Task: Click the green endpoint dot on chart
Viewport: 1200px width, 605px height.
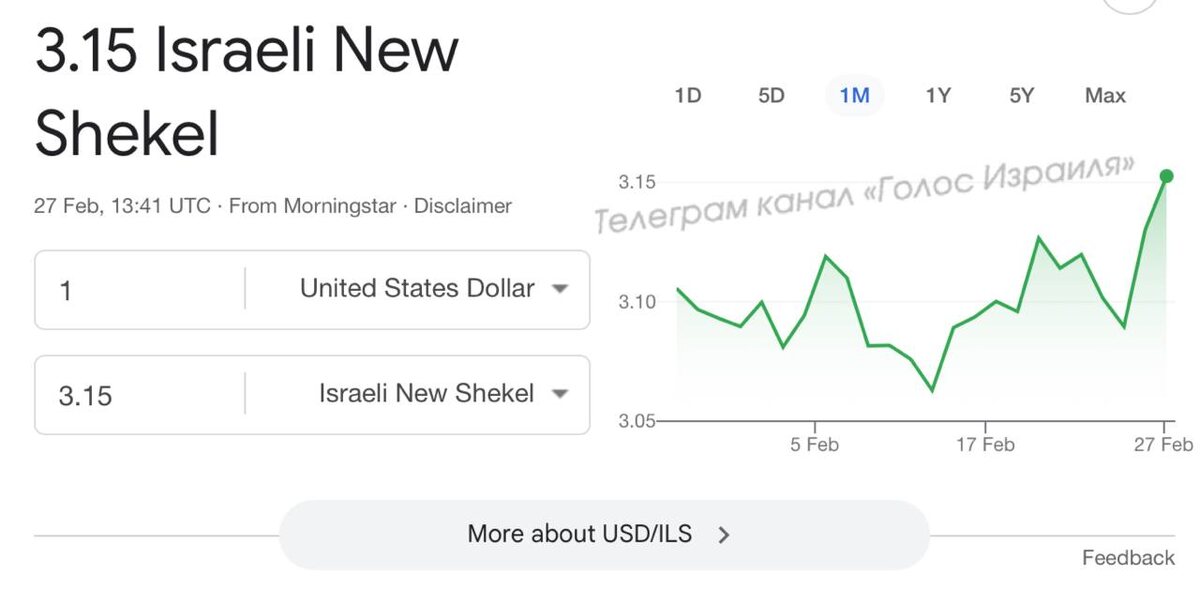Action: 1166,176
